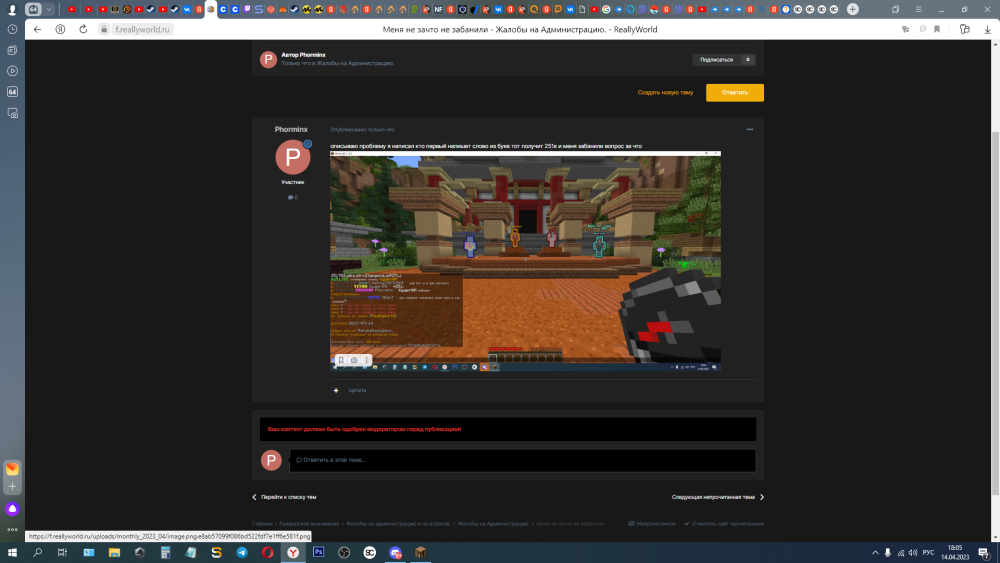Open the screenshot tool icon in left sidebar

click(12, 113)
